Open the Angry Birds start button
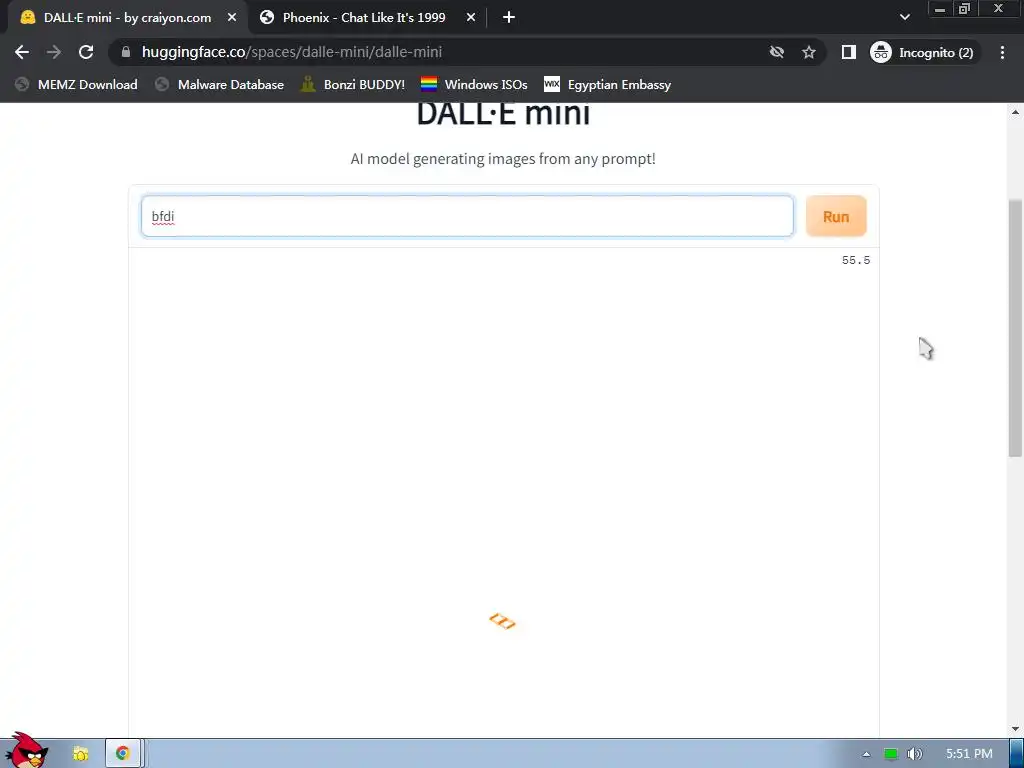This screenshot has height=768, width=1024. 26,750
